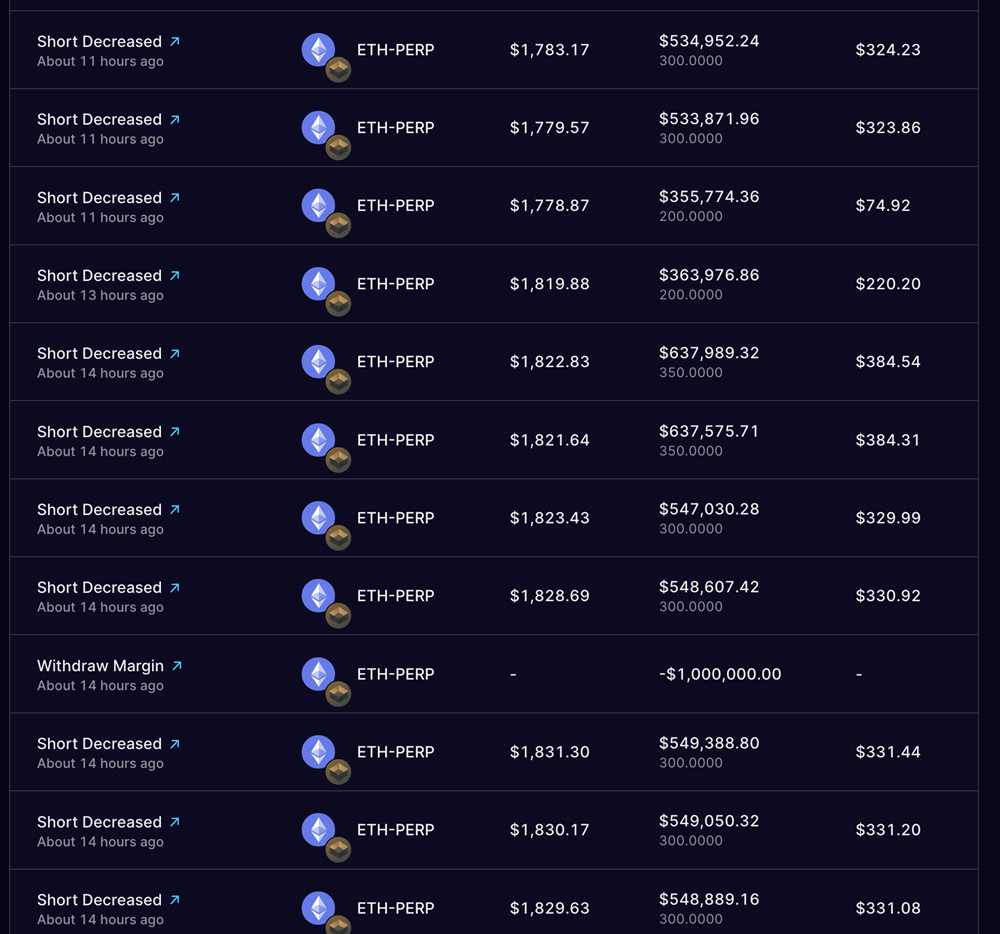Image resolution: width=1000 pixels, height=934 pixels.
Task: Open external arrow on $1,829.63 trade row
Action: click(x=175, y=900)
